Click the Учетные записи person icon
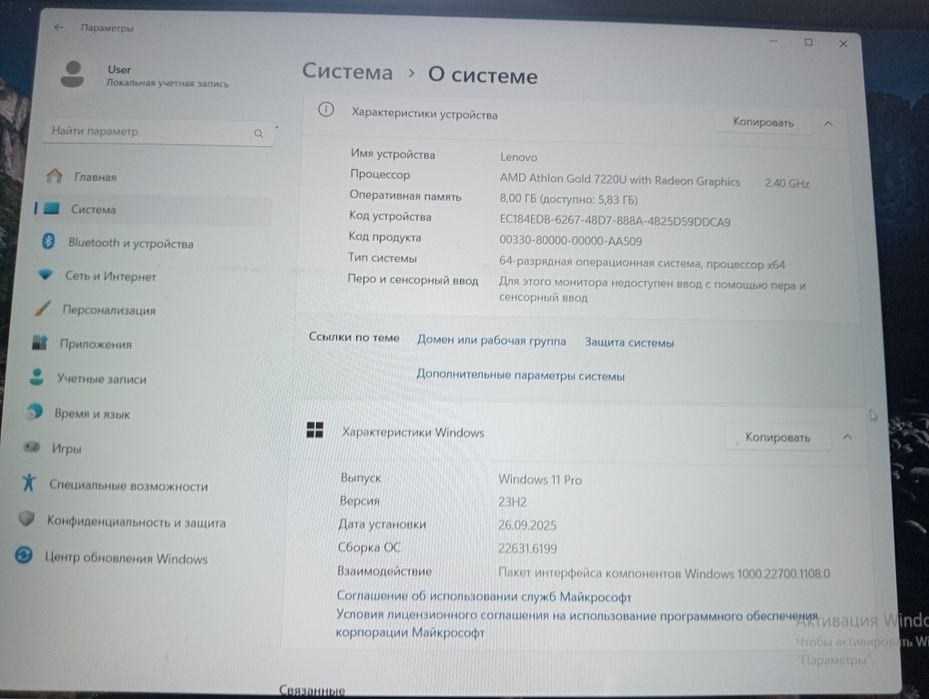929x699 pixels. point(37,377)
